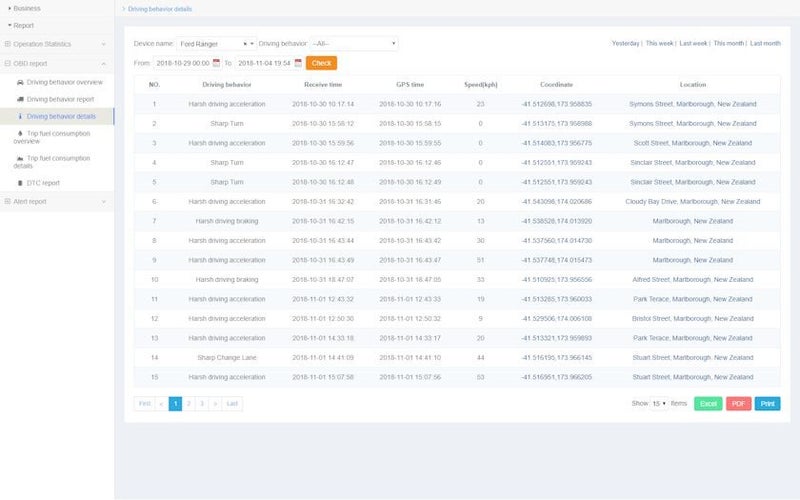
Task: Open the items-per-page Show dropdown
Action: [659, 404]
